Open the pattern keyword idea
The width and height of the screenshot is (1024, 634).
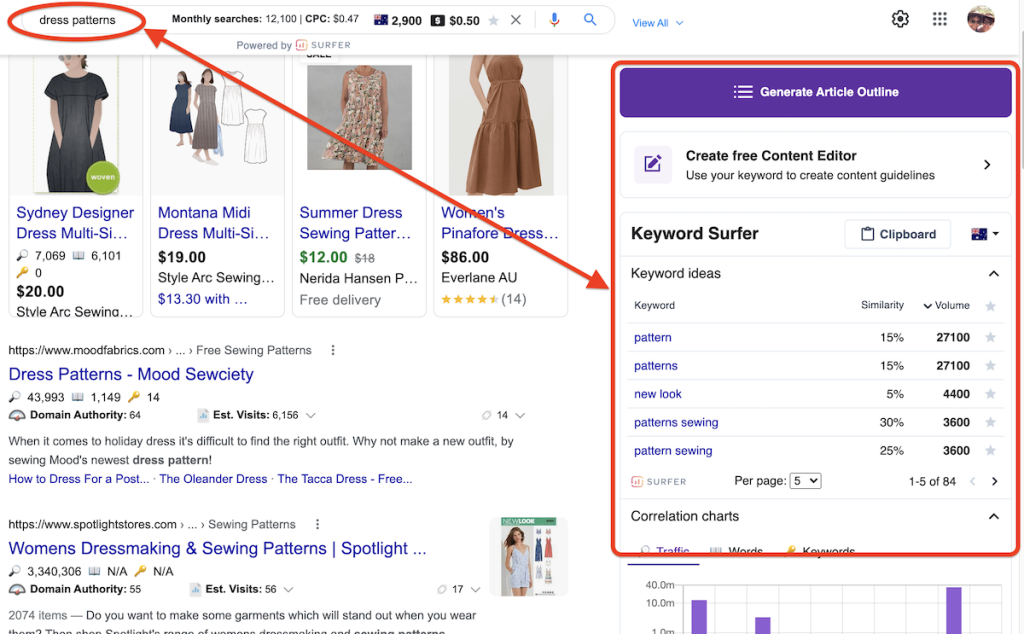[652, 338]
